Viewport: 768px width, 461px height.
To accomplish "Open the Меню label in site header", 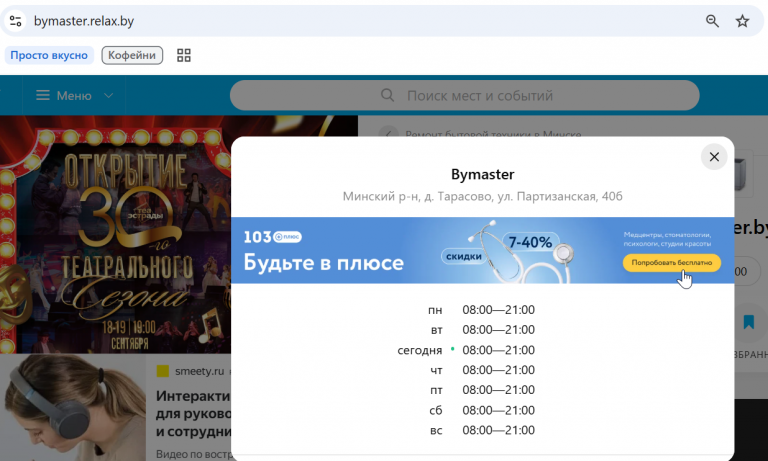I will (x=74, y=96).
